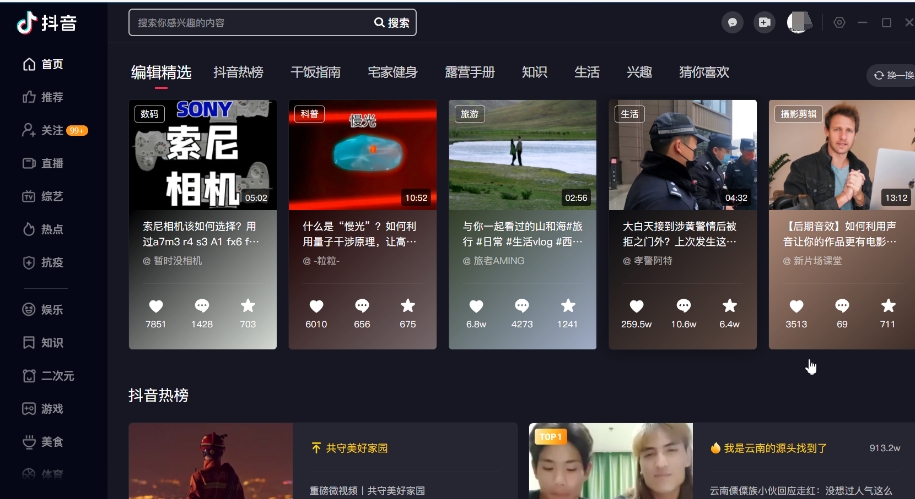Open the messages chat bubble icon
The width and height of the screenshot is (915, 499).
pos(732,23)
